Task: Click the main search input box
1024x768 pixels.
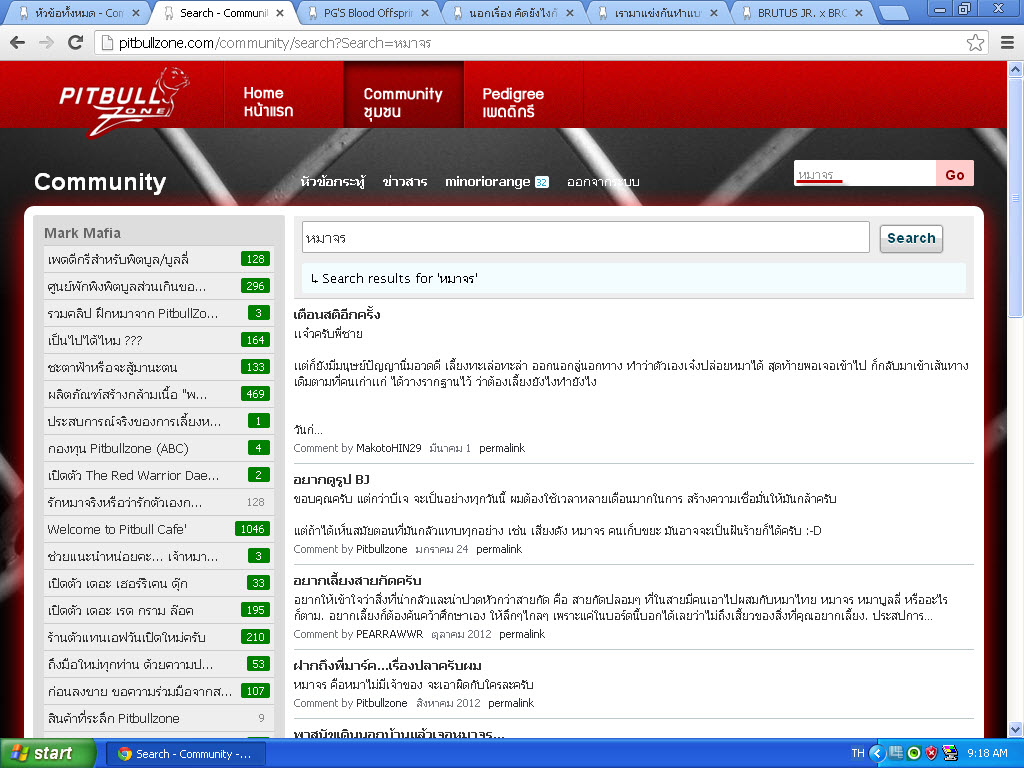Action: tap(585, 238)
